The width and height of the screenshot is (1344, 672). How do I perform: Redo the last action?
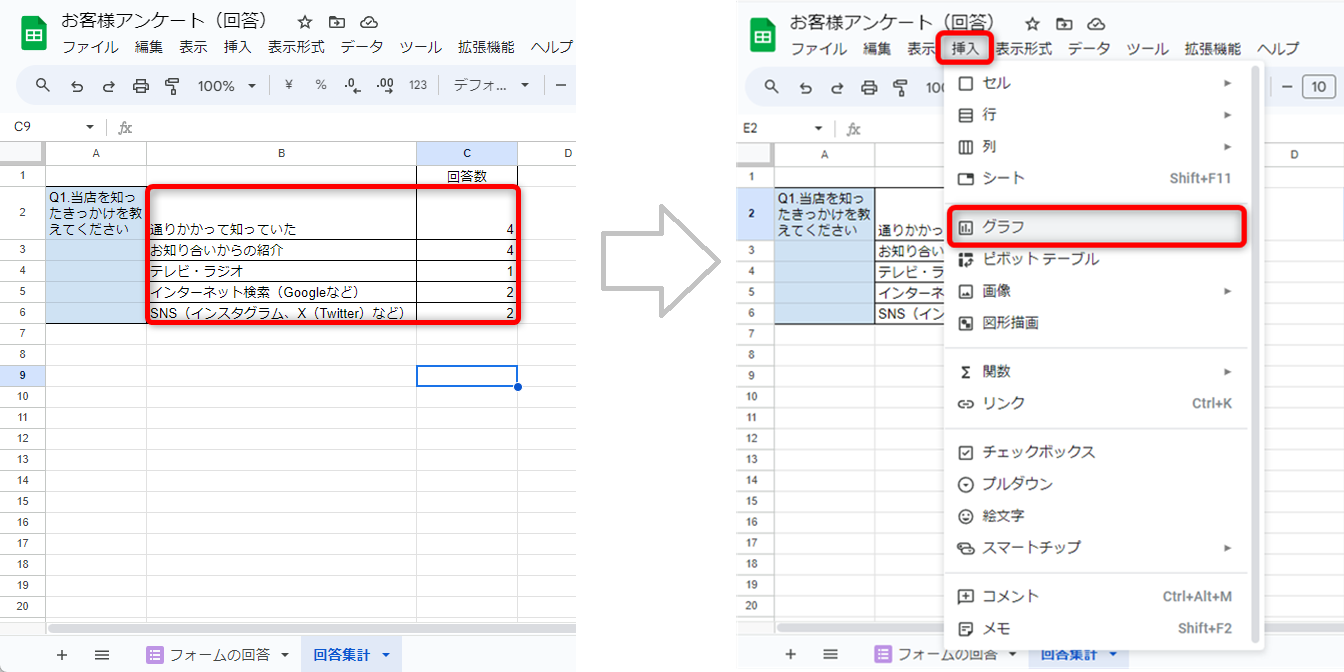pos(110,86)
